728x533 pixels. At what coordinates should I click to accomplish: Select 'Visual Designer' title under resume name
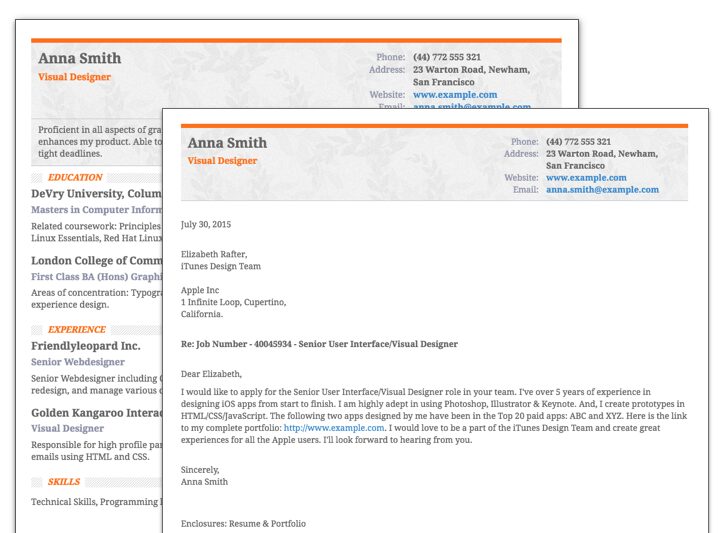click(75, 77)
